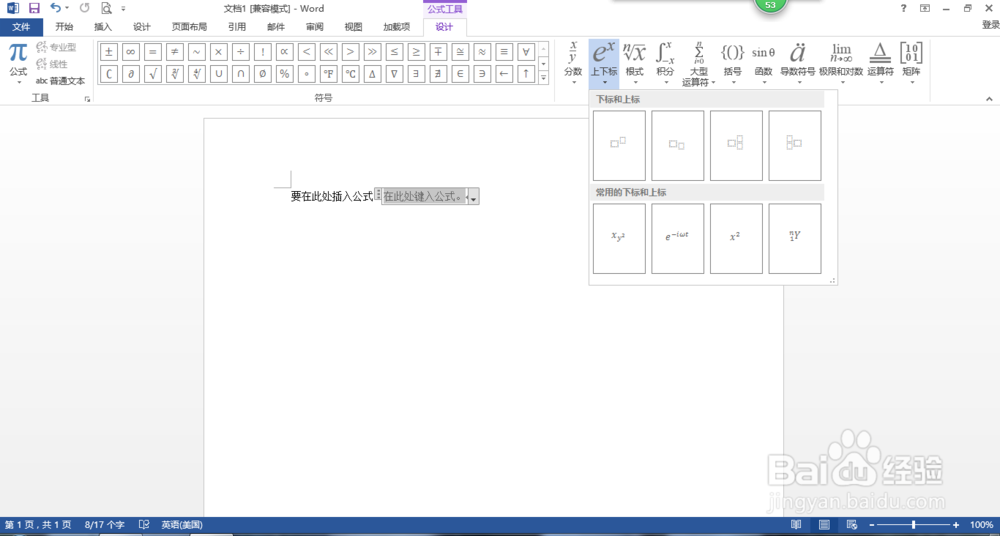Viewport: 1000px width, 536px height.
Task: Switch to the 页面布局 Page Layout tab
Action: (x=189, y=27)
